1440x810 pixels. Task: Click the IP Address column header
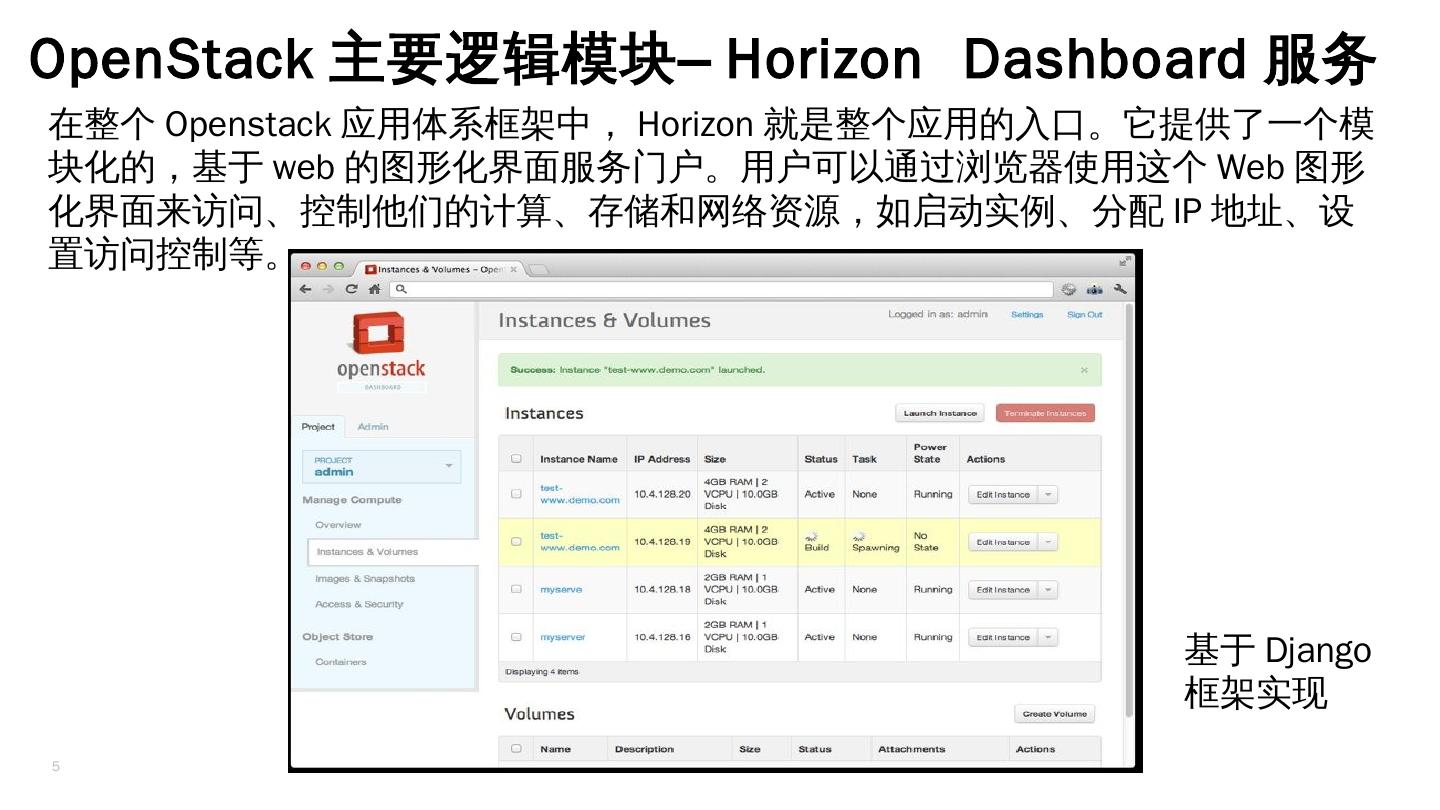pyautogui.click(x=662, y=459)
